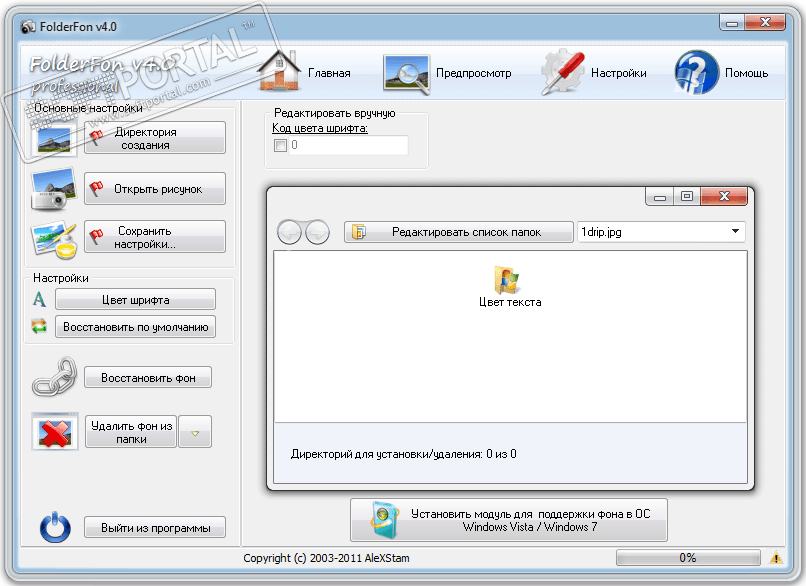Image resolution: width=806 pixels, height=586 pixels.
Task: Install the Windows Vista / Windows 7 background module
Action: 509,520
